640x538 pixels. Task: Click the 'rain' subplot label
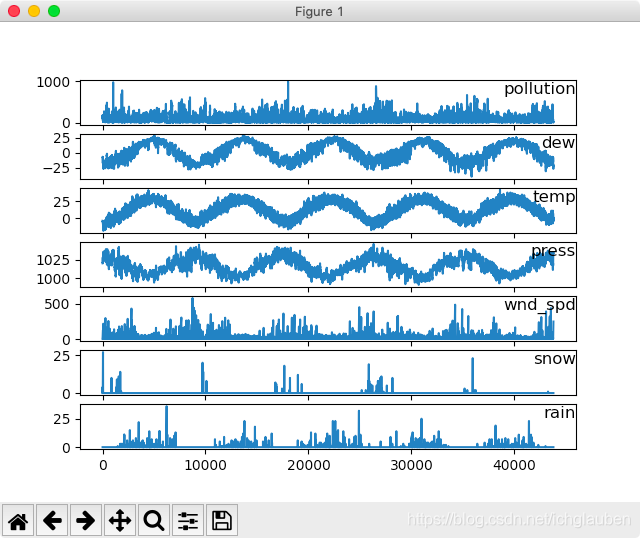pyautogui.click(x=560, y=413)
